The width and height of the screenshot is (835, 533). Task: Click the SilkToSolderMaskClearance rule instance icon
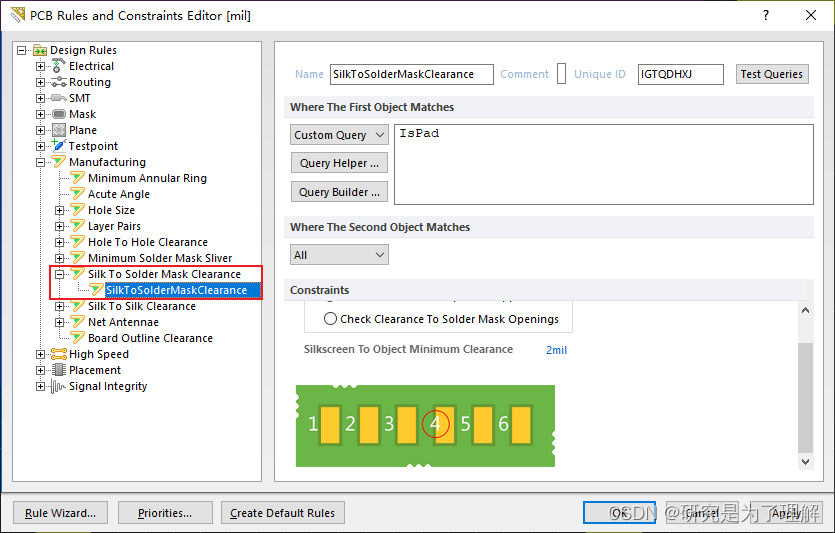pyautogui.click(x=96, y=290)
